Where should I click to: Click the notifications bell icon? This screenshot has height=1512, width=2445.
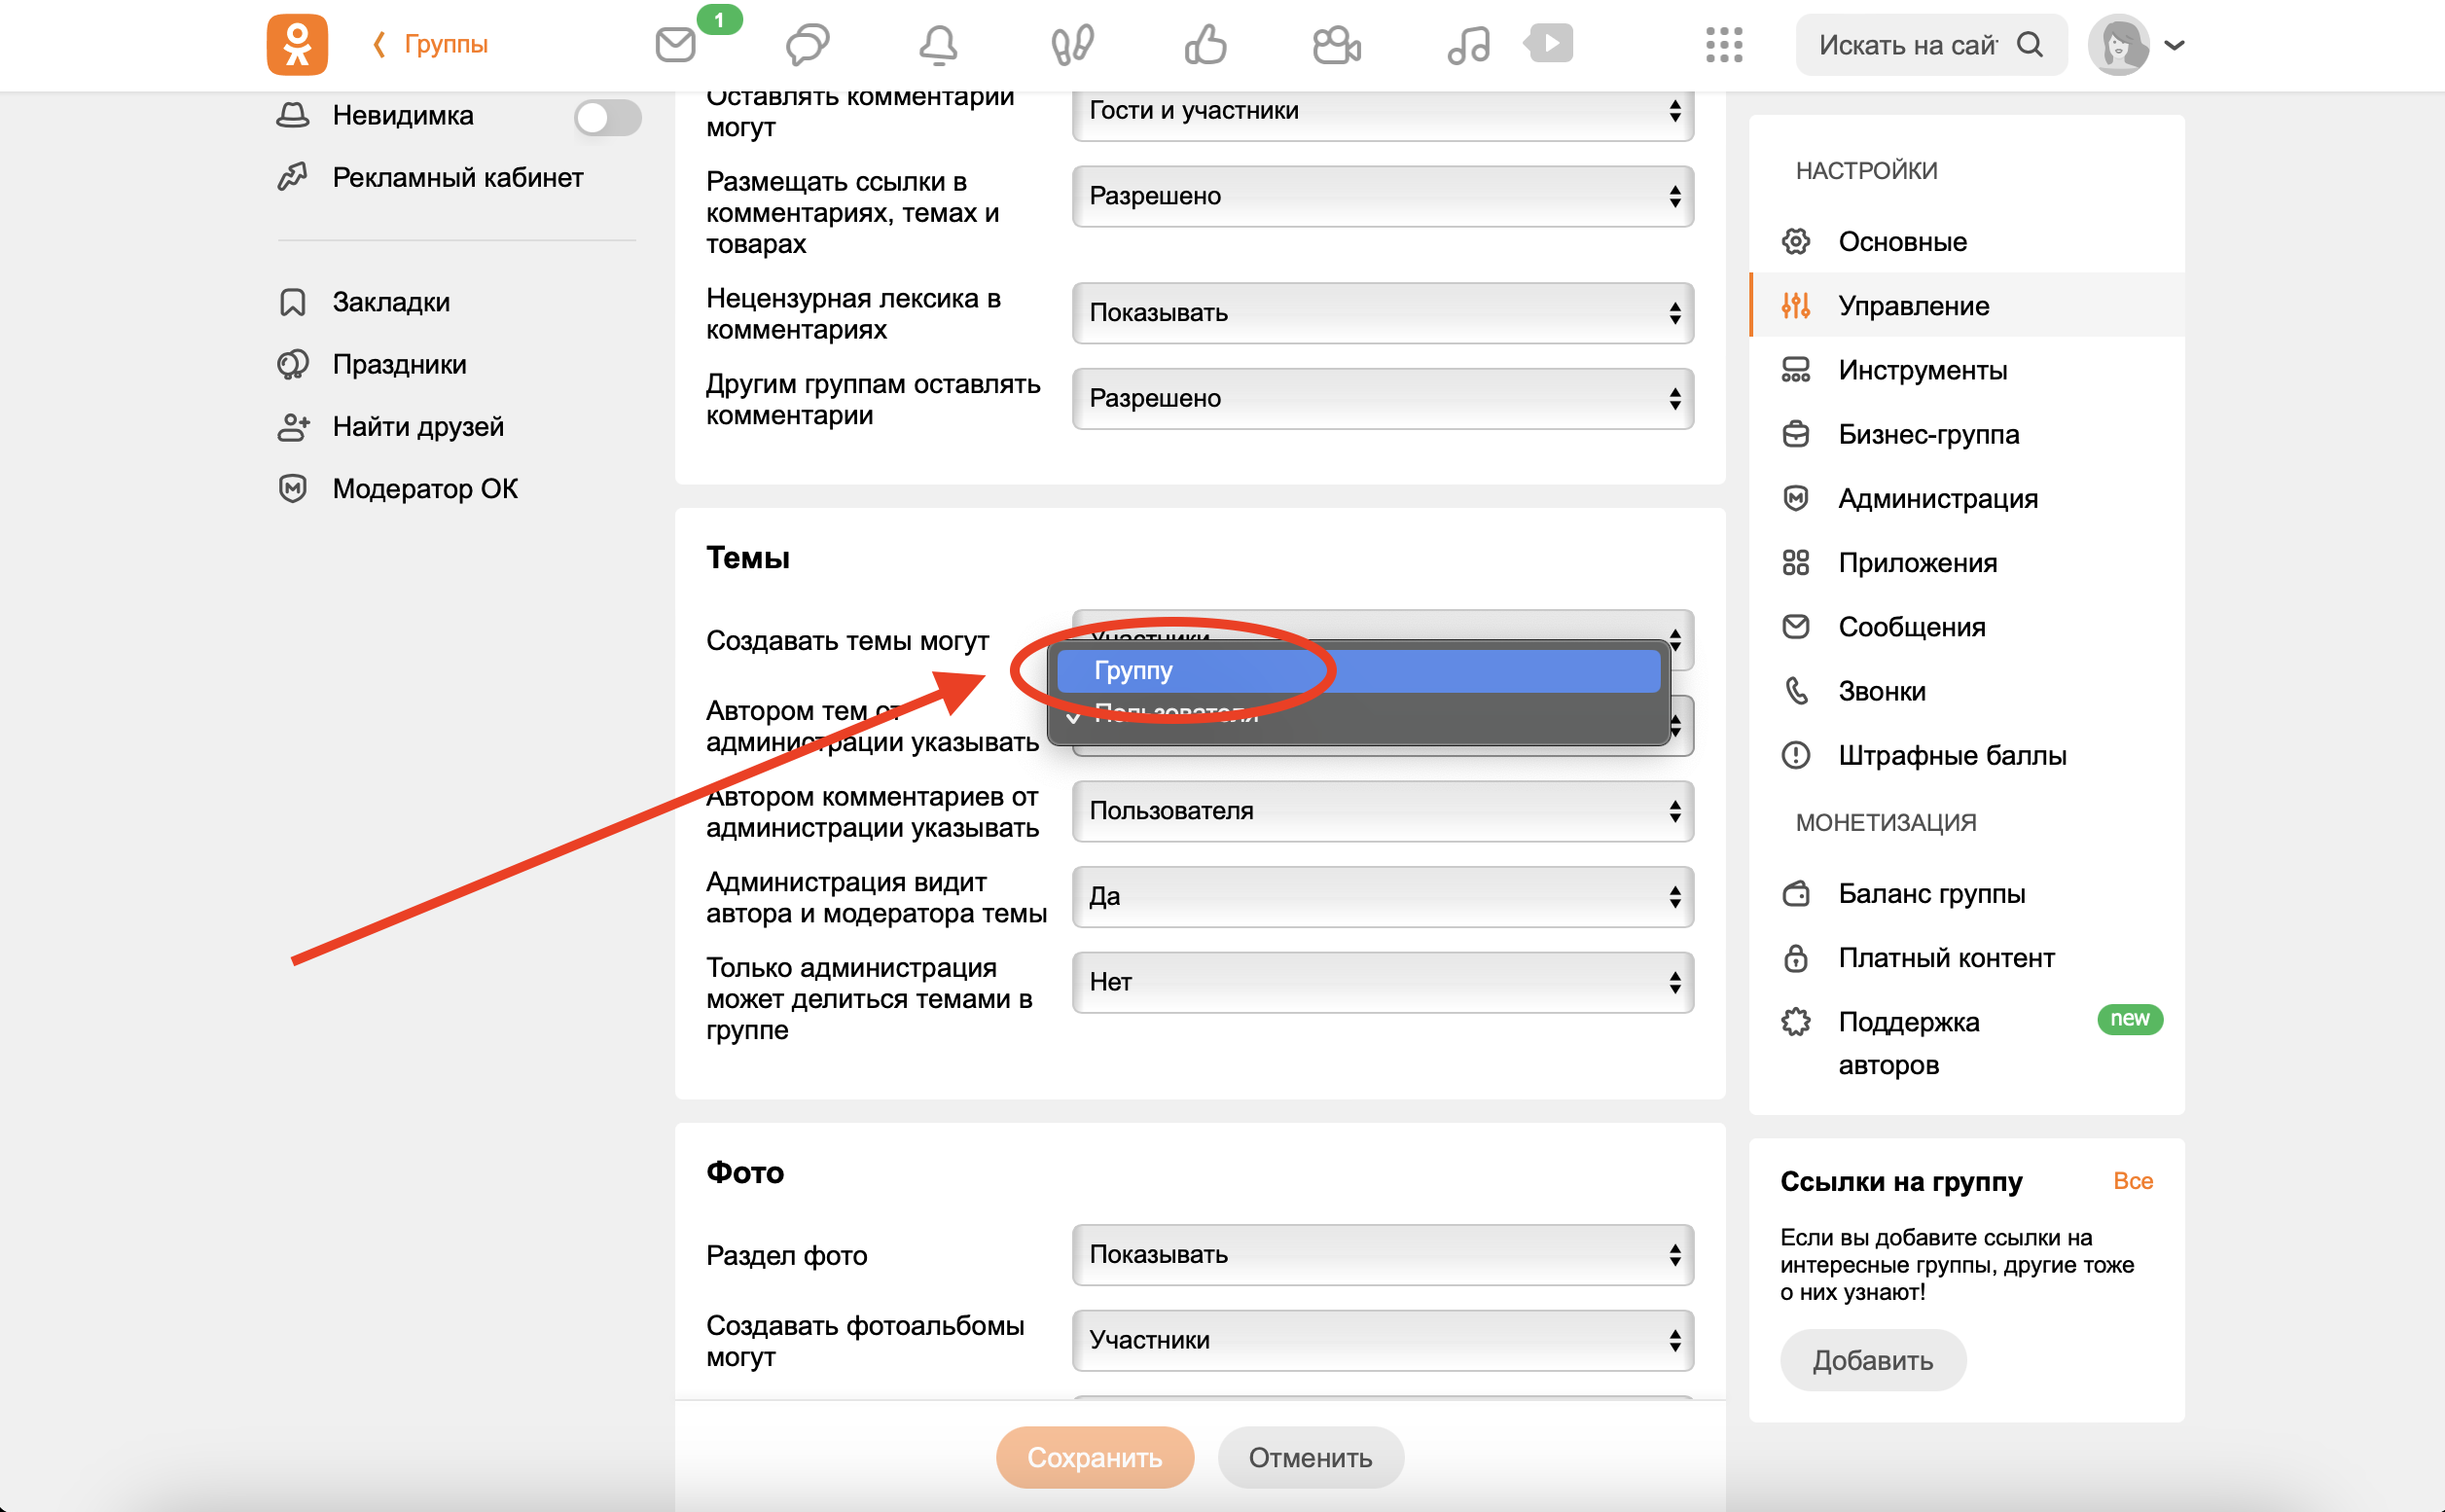(x=937, y=45)
